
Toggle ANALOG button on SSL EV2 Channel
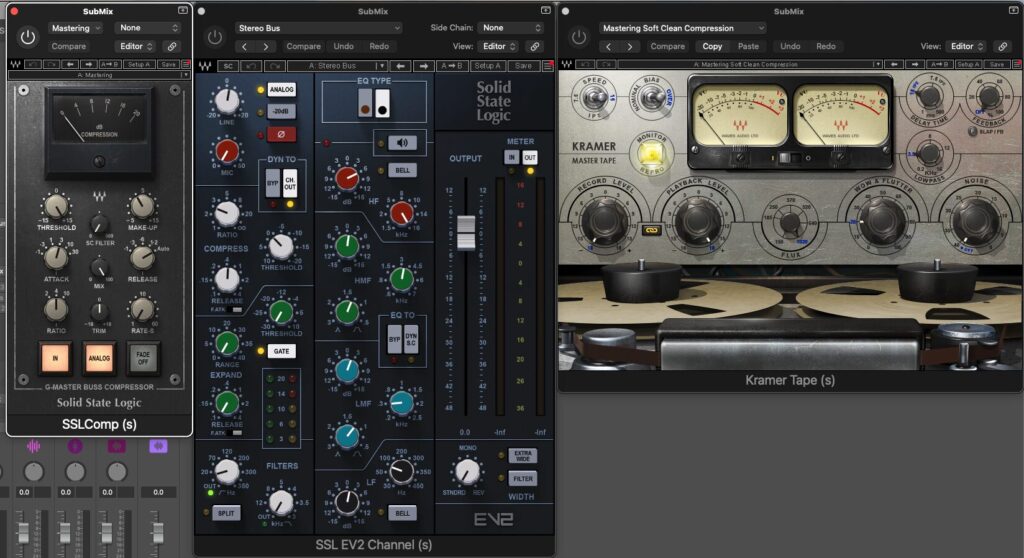click(x=281, y=90)
